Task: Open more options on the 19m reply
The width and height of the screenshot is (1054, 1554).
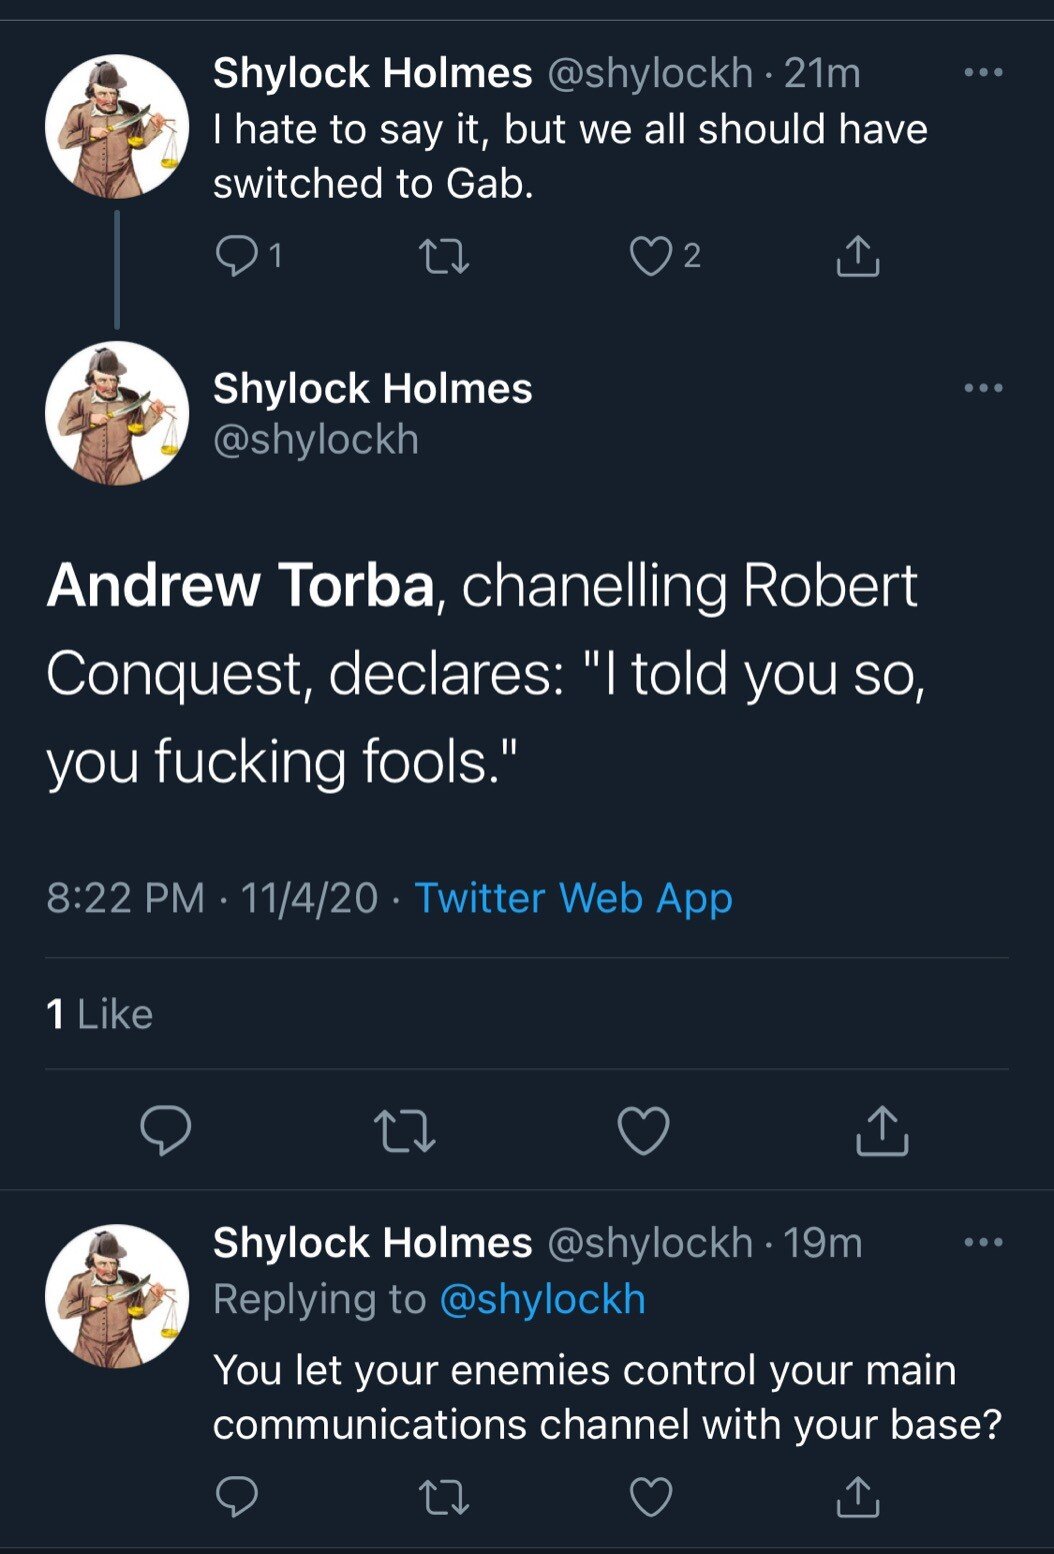Action: (983, 1243)
